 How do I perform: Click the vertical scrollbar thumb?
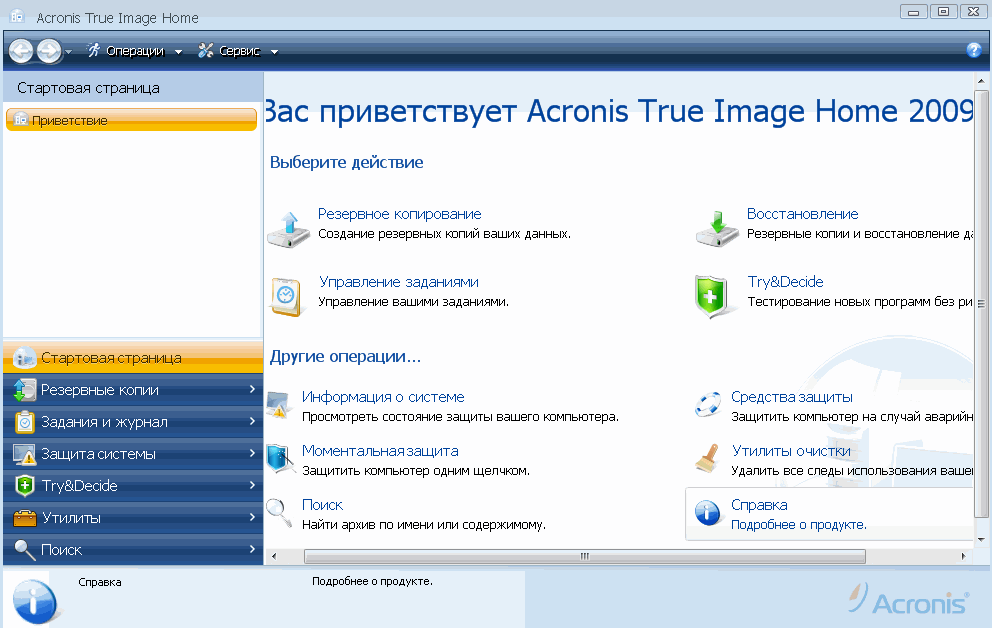coord(981,304)
